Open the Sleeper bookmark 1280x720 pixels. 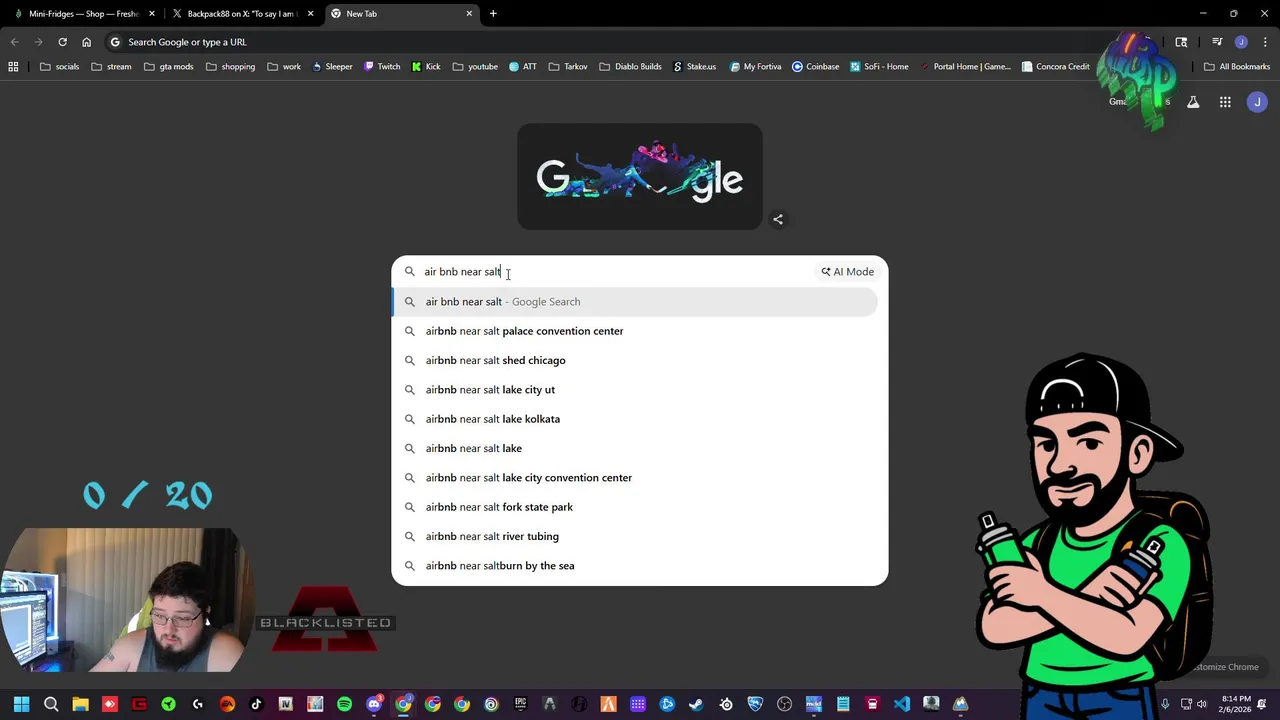(332, 67)
